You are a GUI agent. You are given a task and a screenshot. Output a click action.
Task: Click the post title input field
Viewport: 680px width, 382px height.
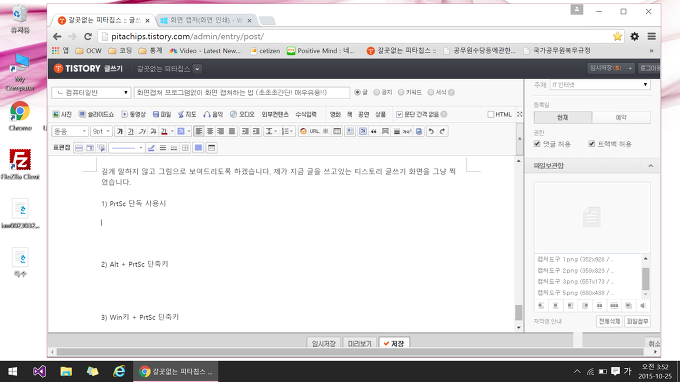(x=242, y=92)
